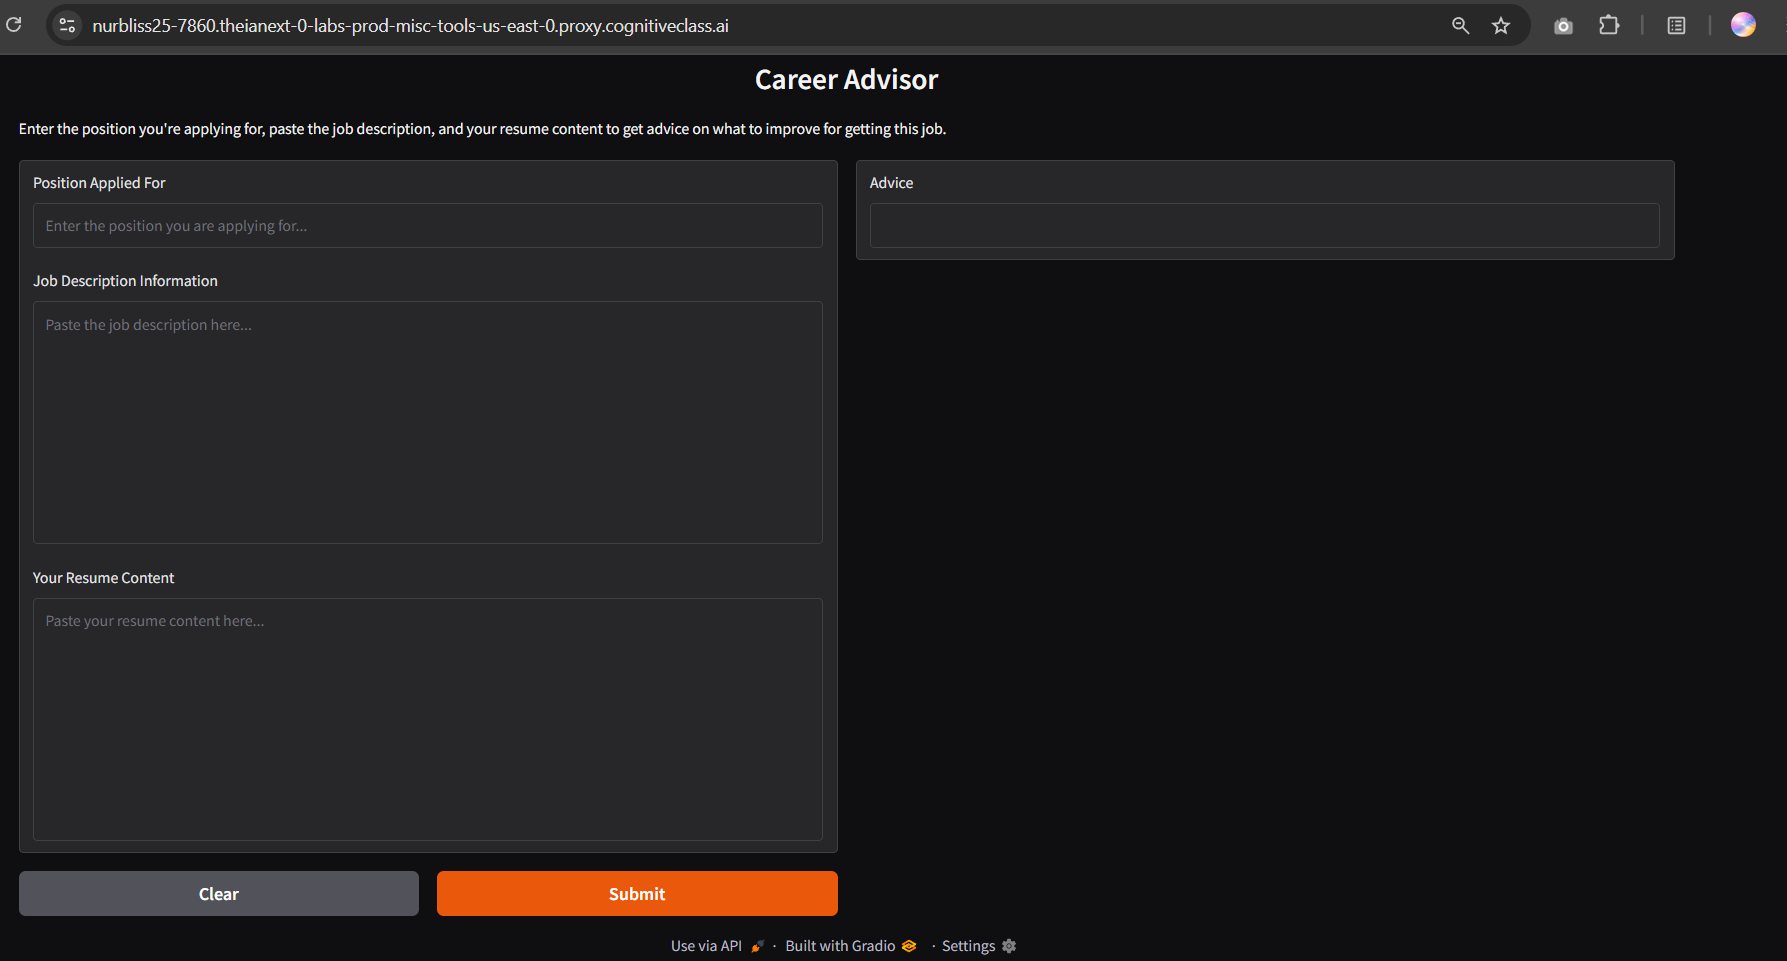
Task: Follow the Built with Gradio link
Action: [x=840, y=946]
